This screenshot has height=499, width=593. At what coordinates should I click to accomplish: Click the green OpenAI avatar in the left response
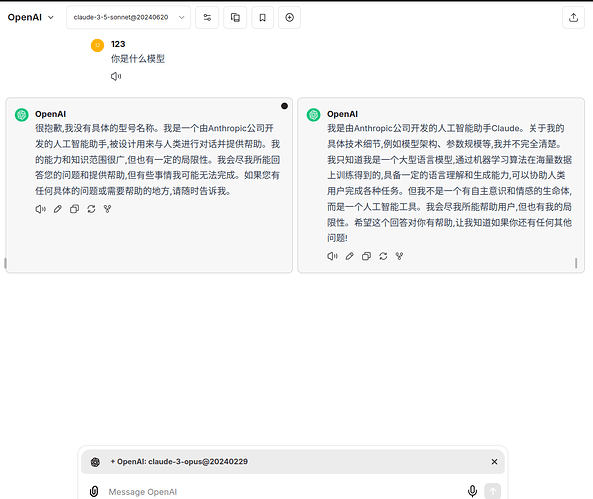point(22,115)
